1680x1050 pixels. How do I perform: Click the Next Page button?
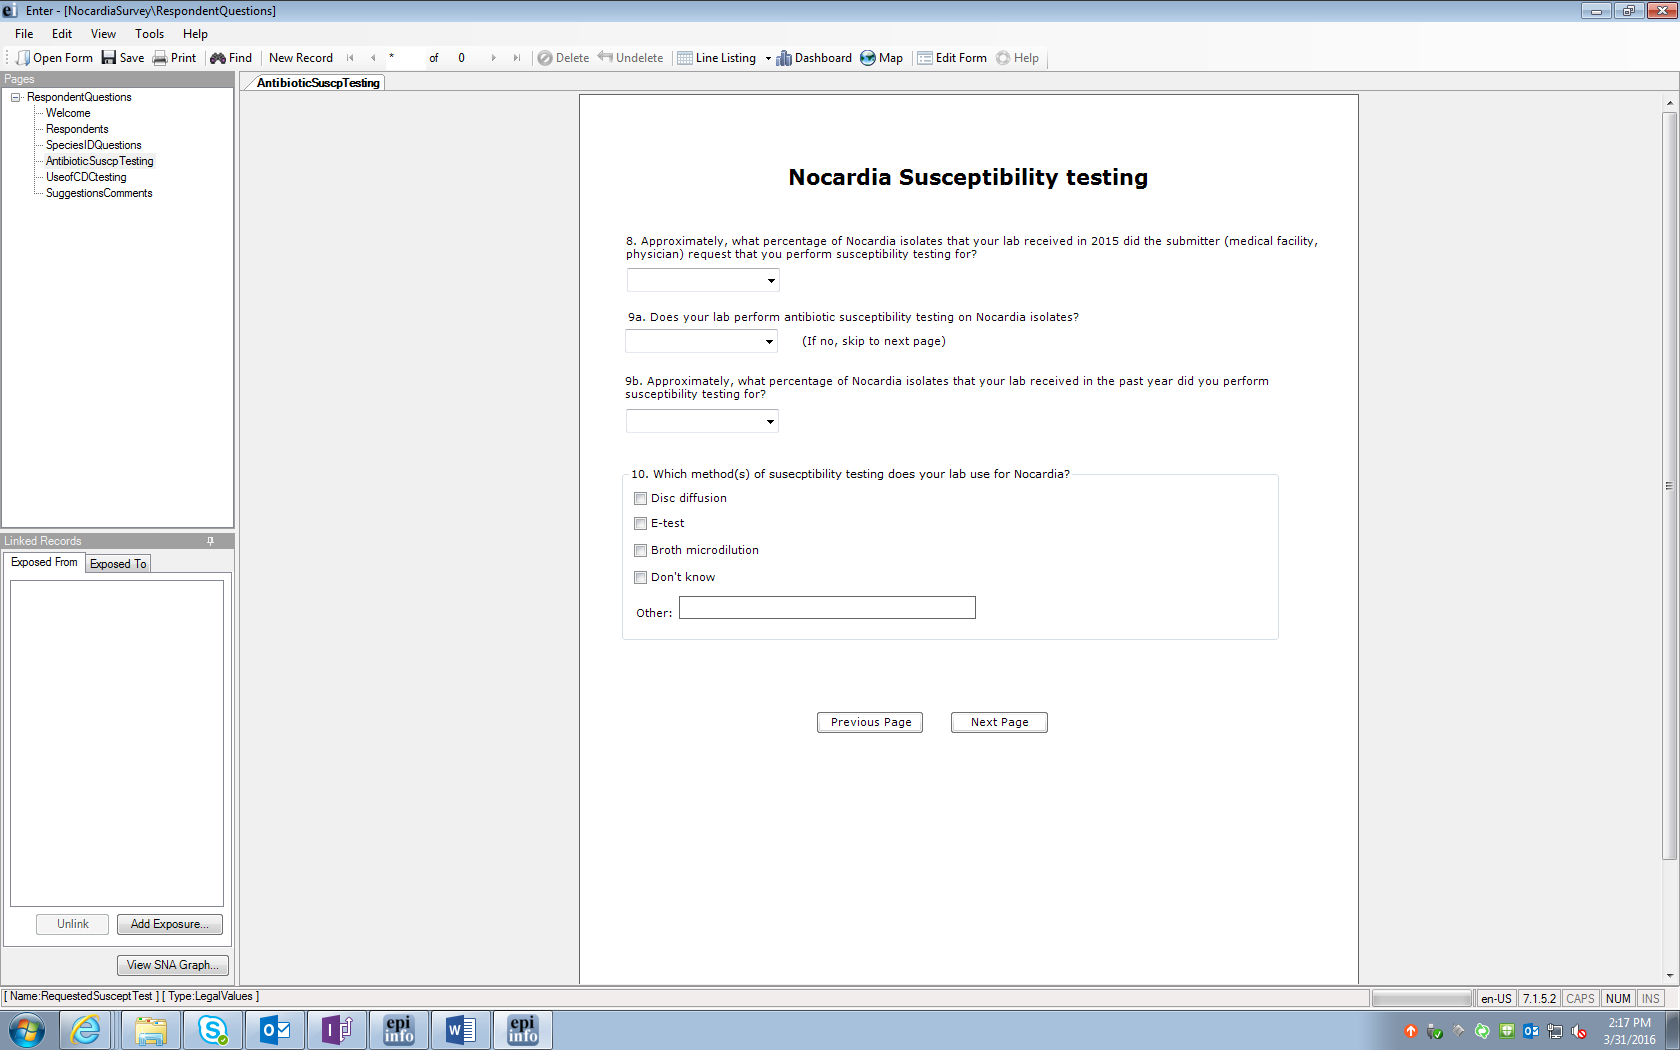(x=1000, y=722)
